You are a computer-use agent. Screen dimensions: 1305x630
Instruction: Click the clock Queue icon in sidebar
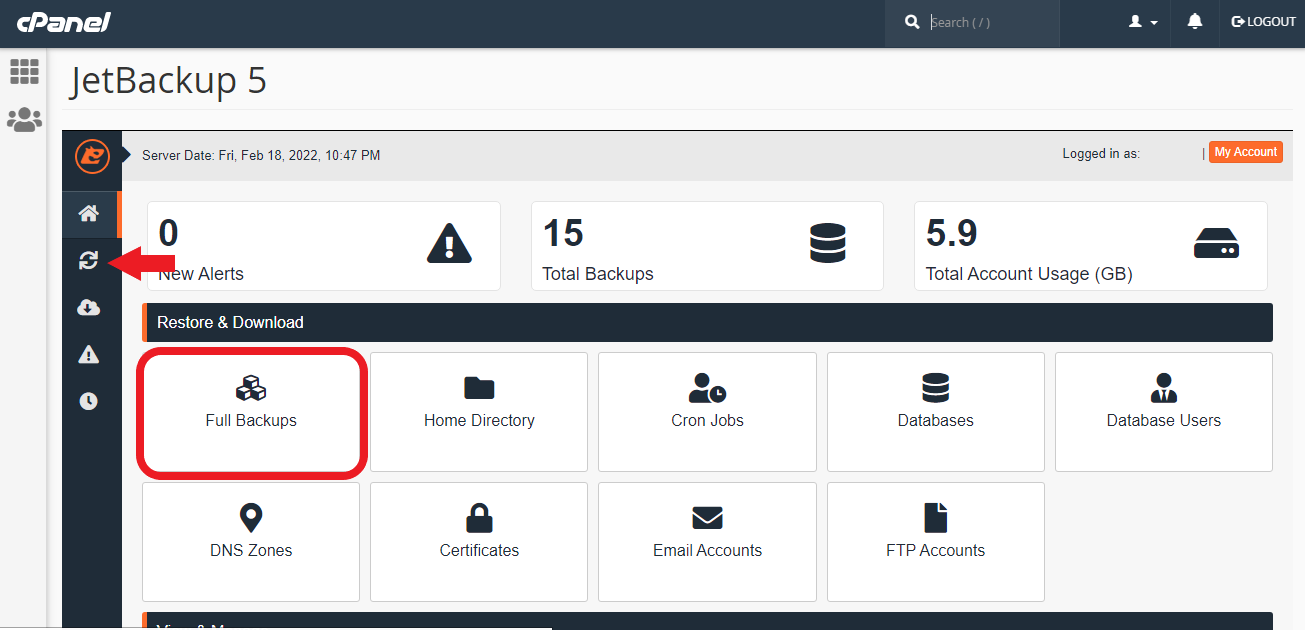click(x=89, y=401)
